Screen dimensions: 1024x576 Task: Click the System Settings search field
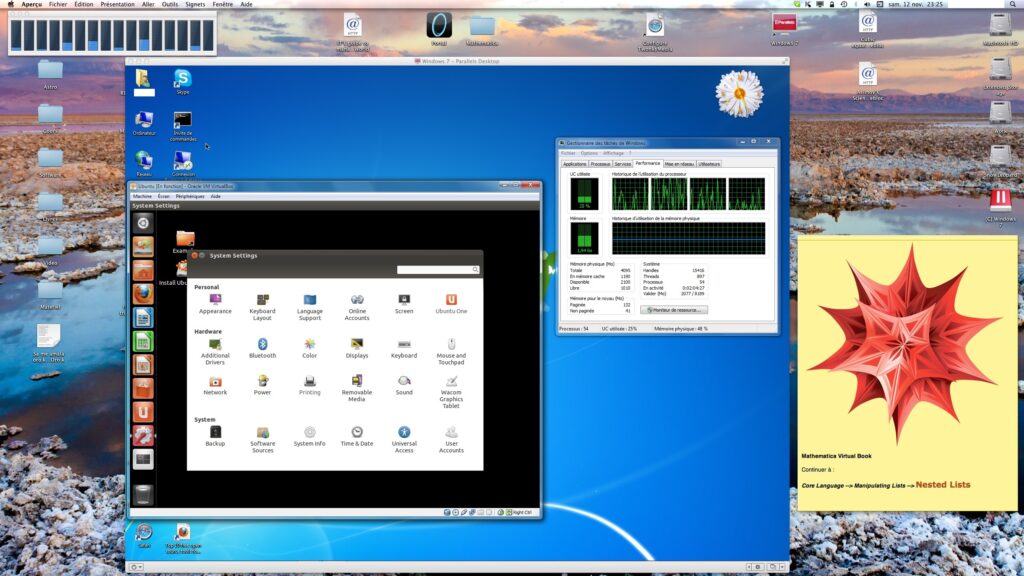coord(436,270)
